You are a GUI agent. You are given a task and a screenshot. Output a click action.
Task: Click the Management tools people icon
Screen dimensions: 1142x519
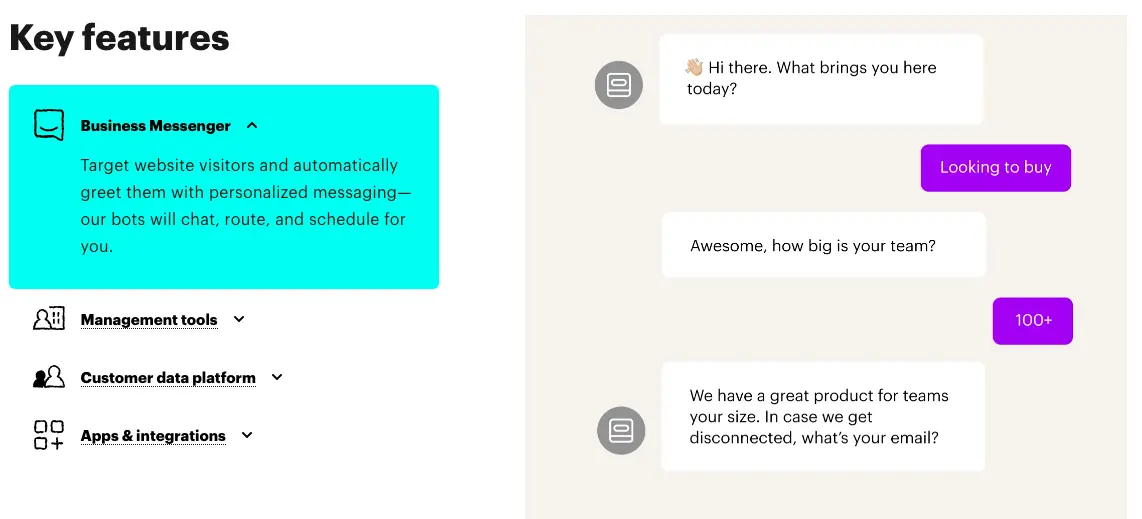pos(49,318)
